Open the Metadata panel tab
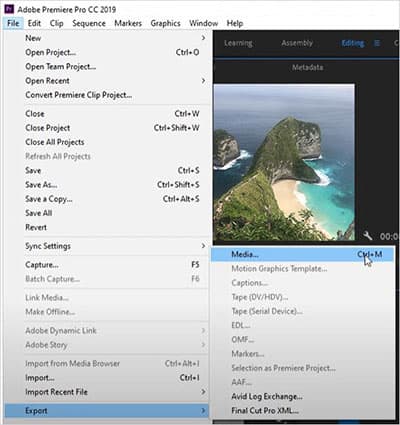Image resolution: width=400 pixels, height=425 pixels. click(307, 67)
